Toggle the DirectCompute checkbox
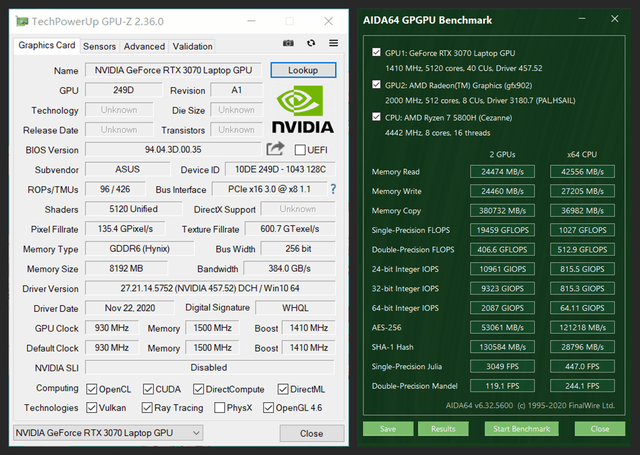Image resolution: width=640 pixels, height=455 pixels. pyautogui.click(x=198, y=389)
